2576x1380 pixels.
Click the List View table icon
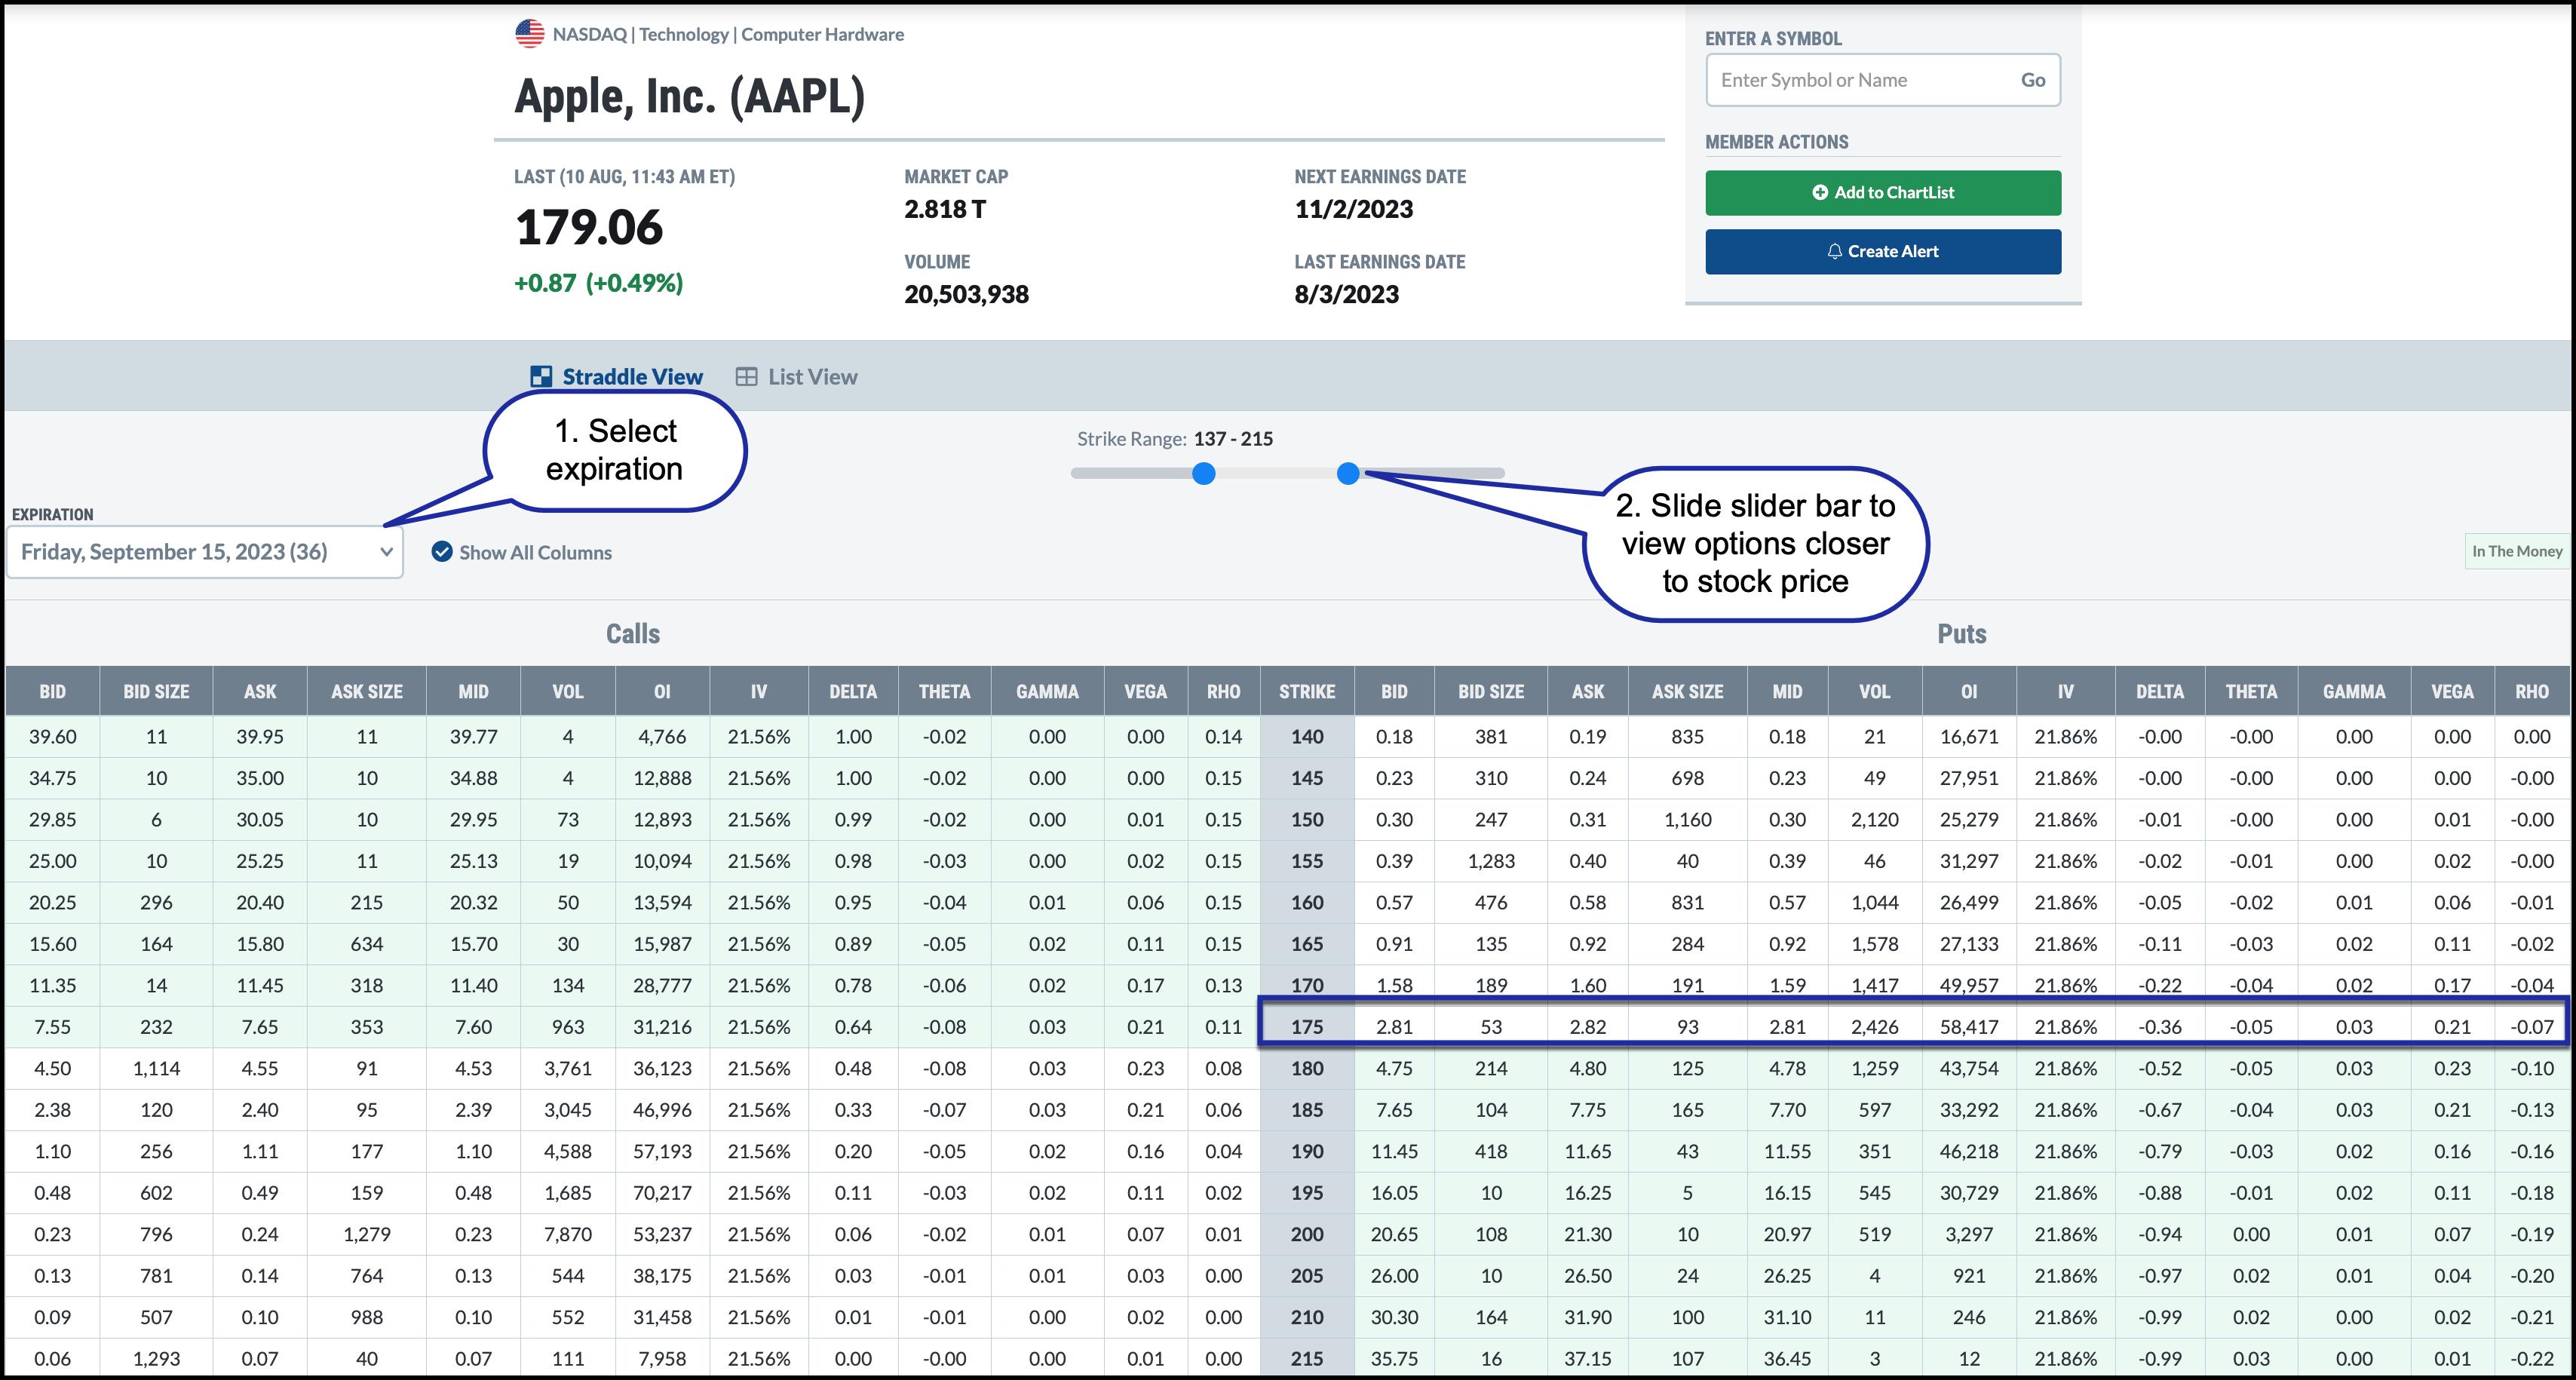[x=746, y=377]
